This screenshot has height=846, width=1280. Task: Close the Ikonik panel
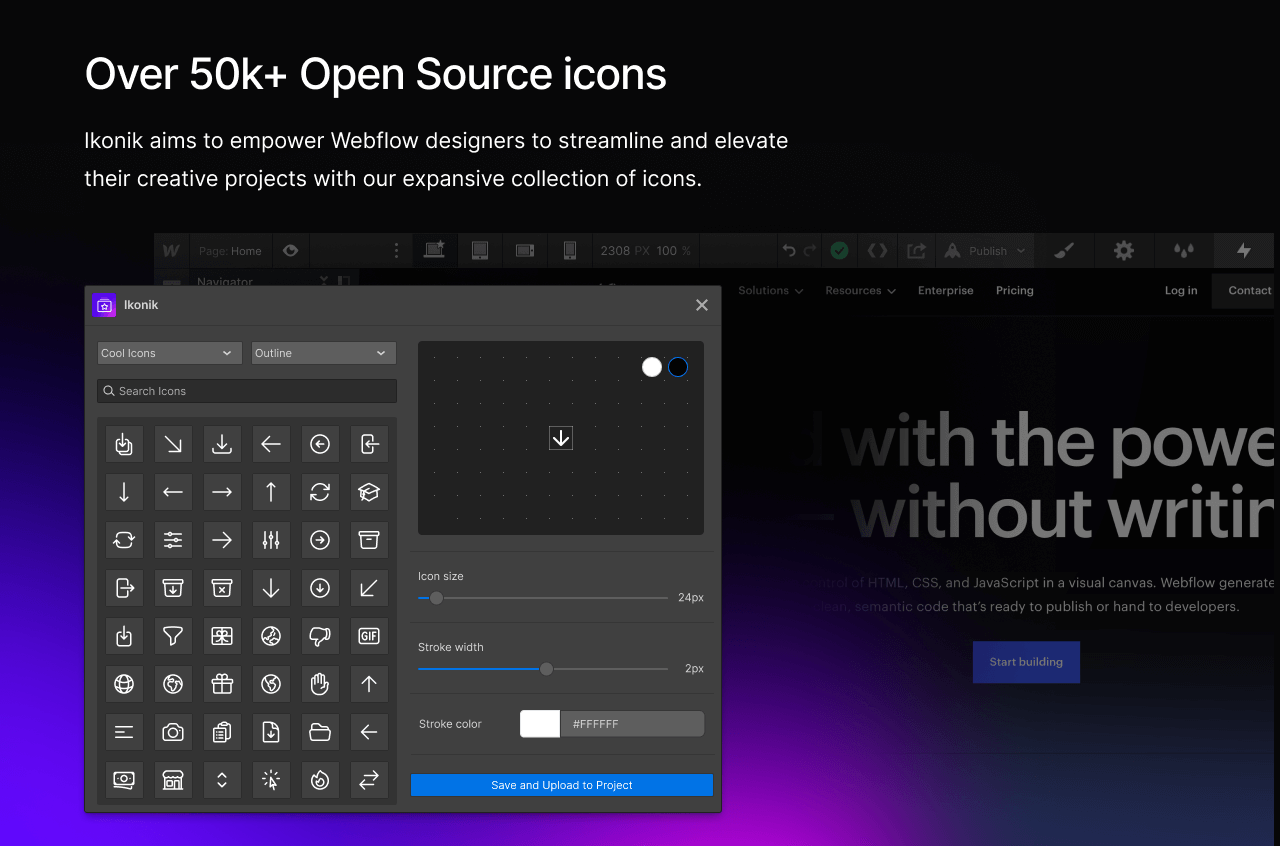[x=702, y=305]
